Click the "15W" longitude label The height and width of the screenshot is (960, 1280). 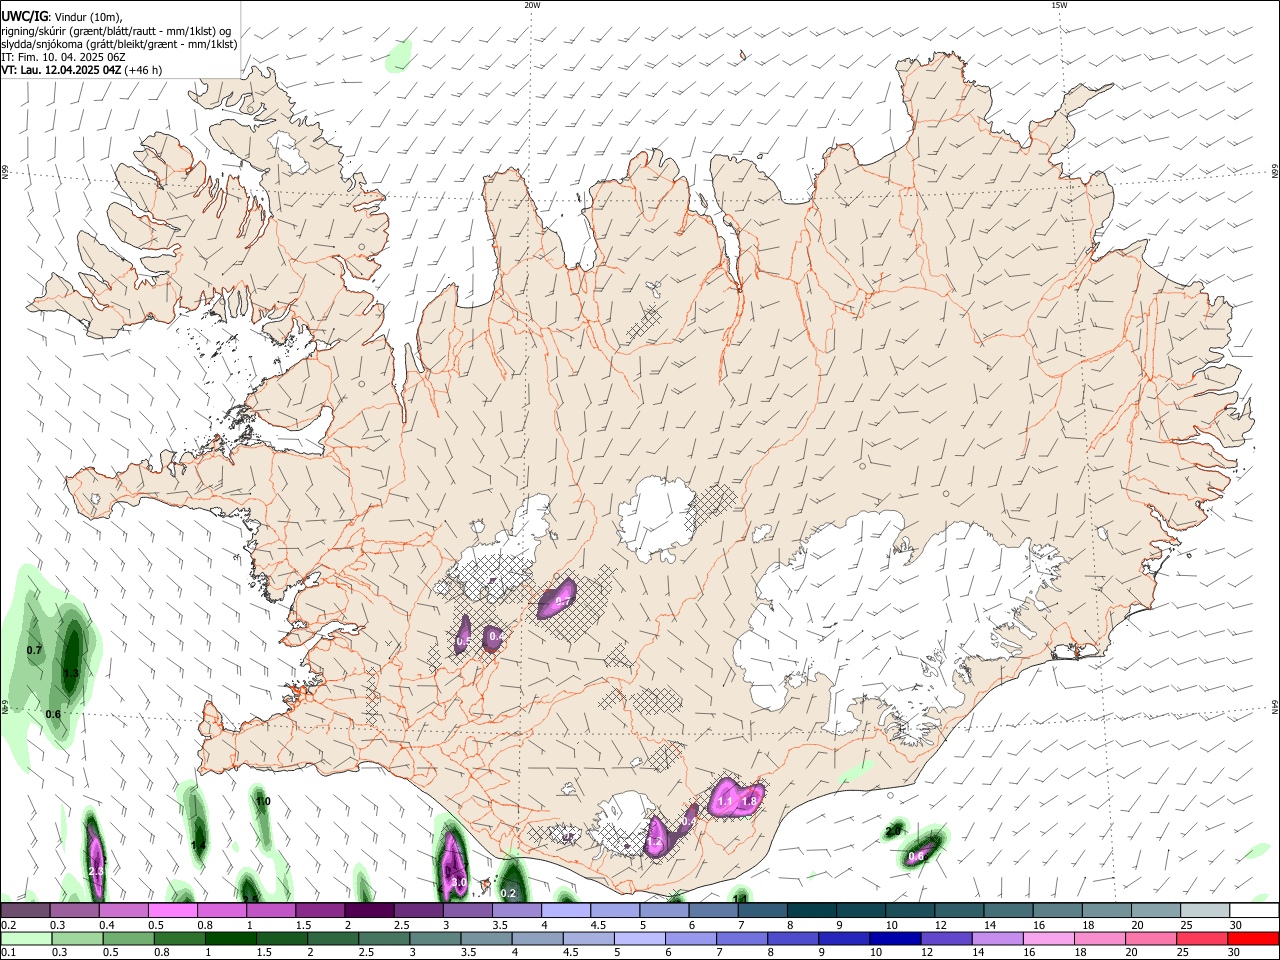(1059, 5)
